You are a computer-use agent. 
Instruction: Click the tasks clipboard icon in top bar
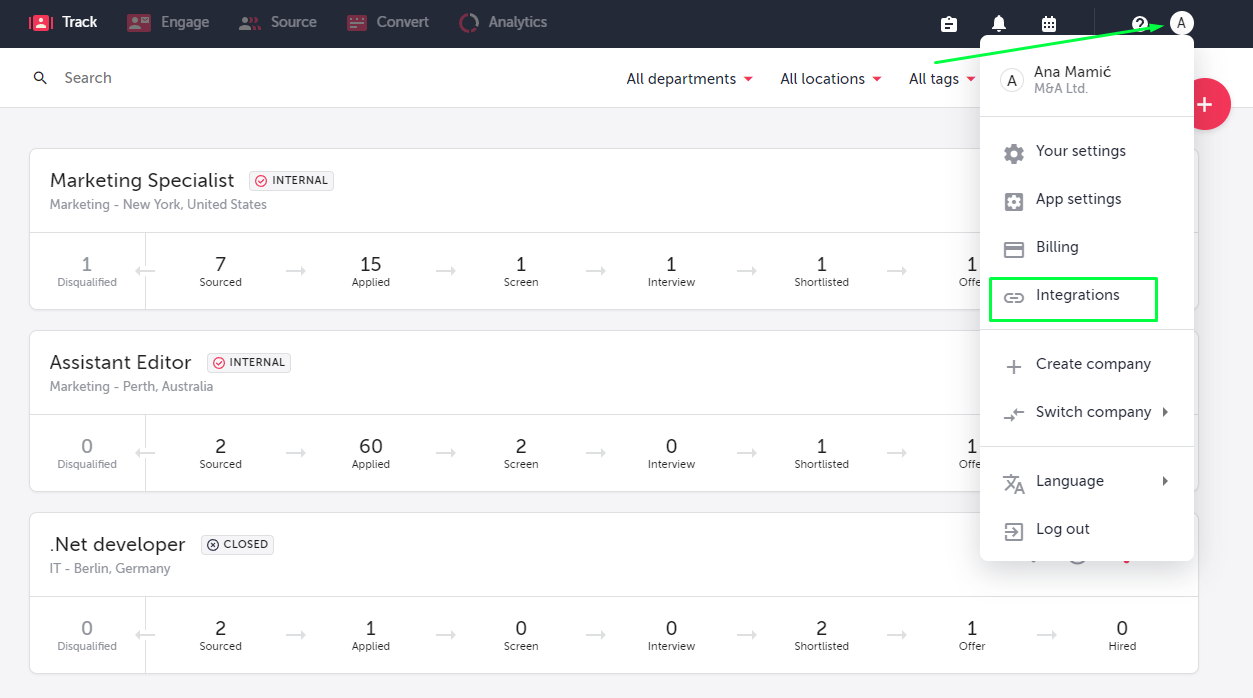pos(949,24)
